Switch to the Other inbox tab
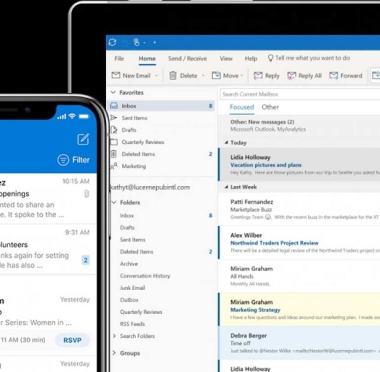The height and width of the screenshot is (372, 380). pos(270,107)
